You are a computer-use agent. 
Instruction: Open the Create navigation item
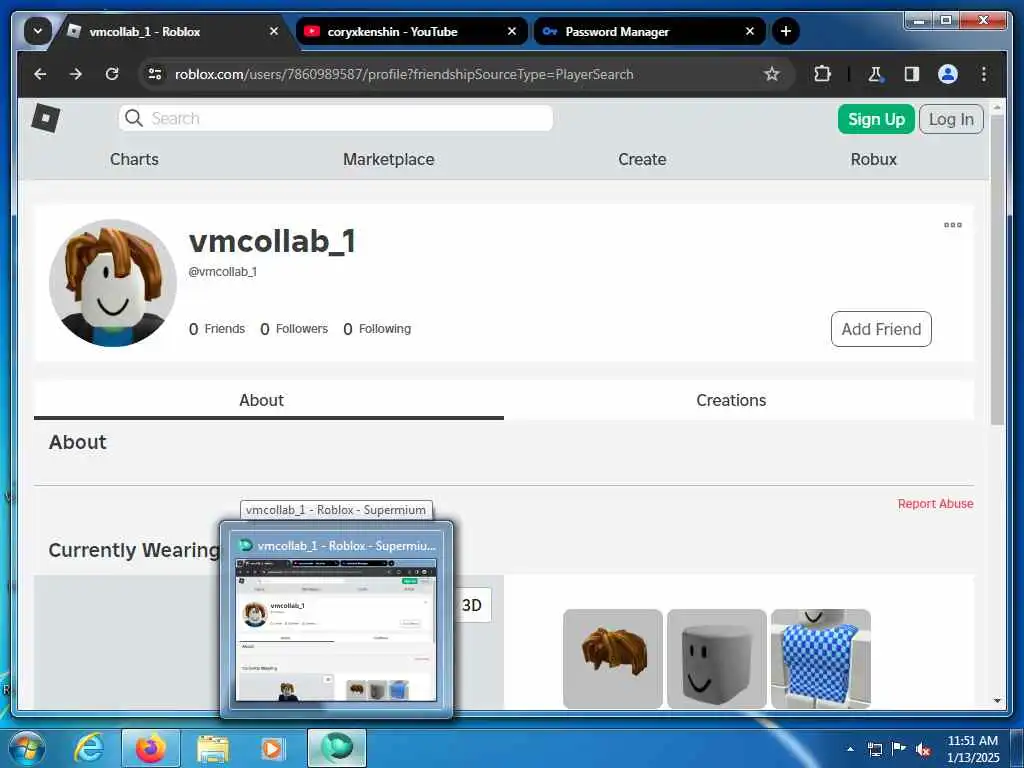point(642,159)
